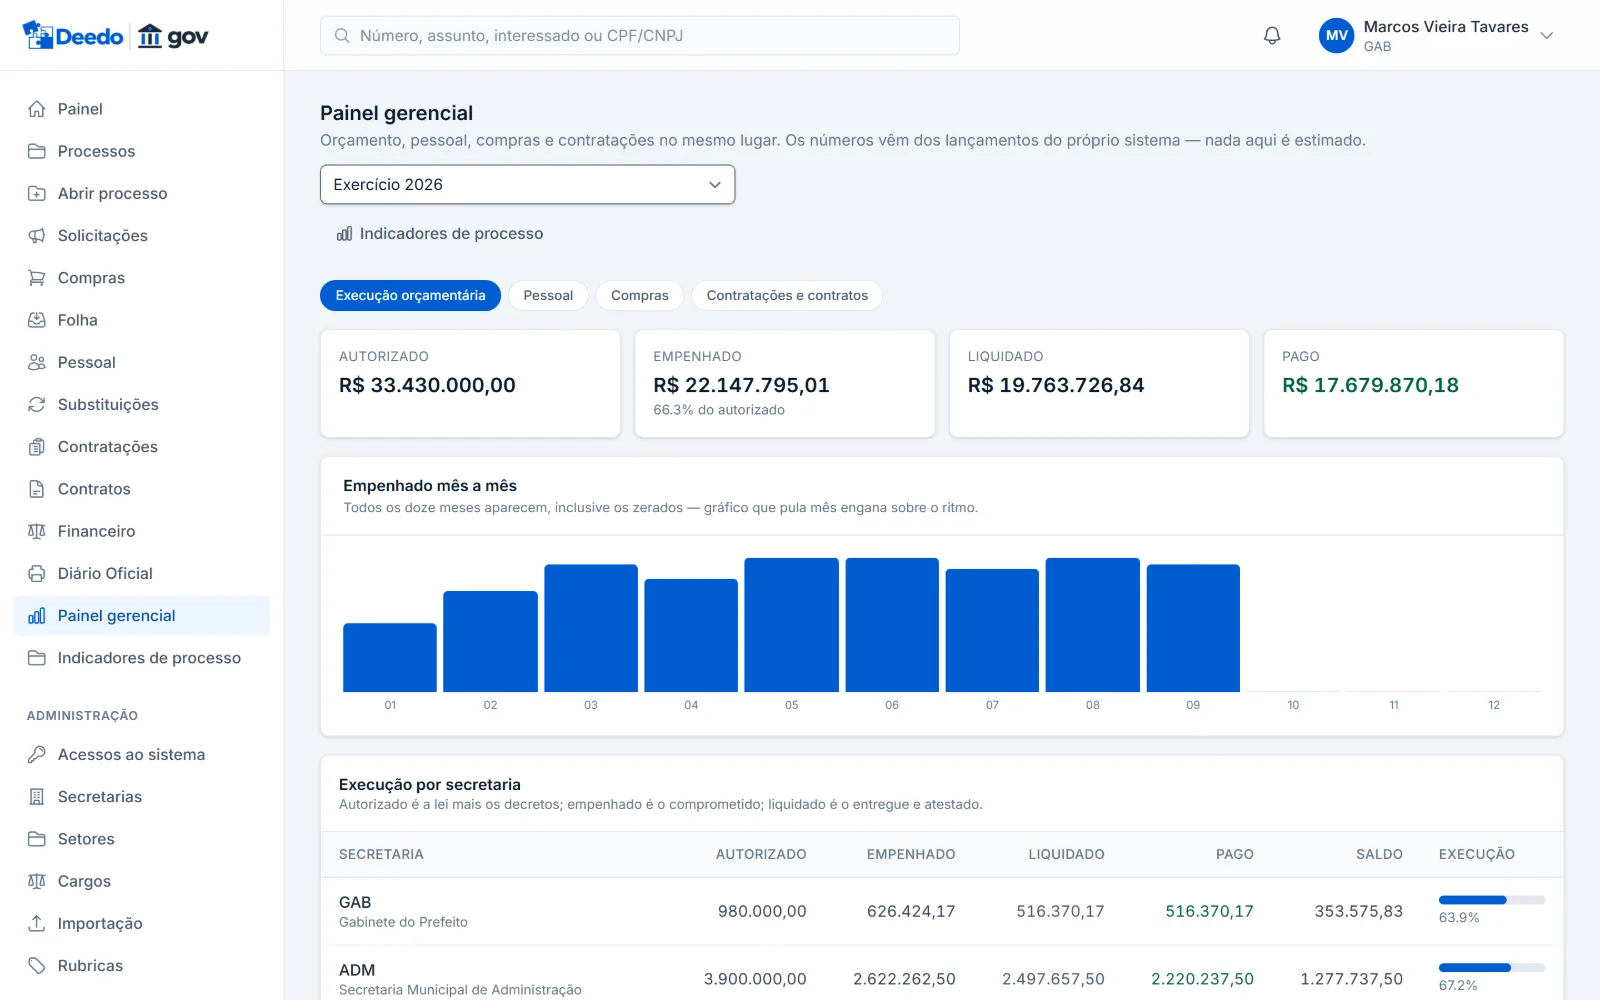1600x1000 pixels.
Task: Go to Painel gerencial in the sidebar
Action: (142, 616)
